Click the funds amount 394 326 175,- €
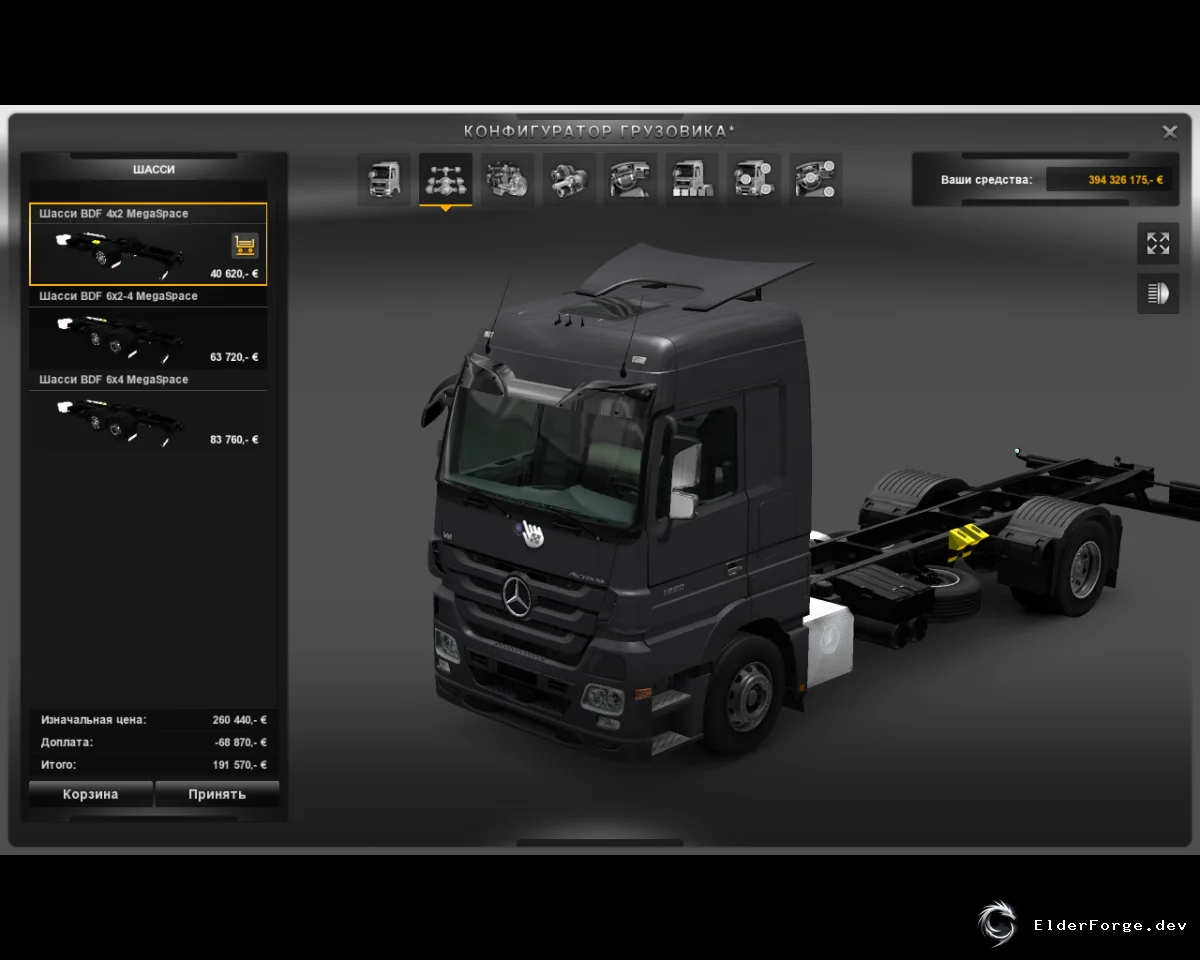 1125,180
